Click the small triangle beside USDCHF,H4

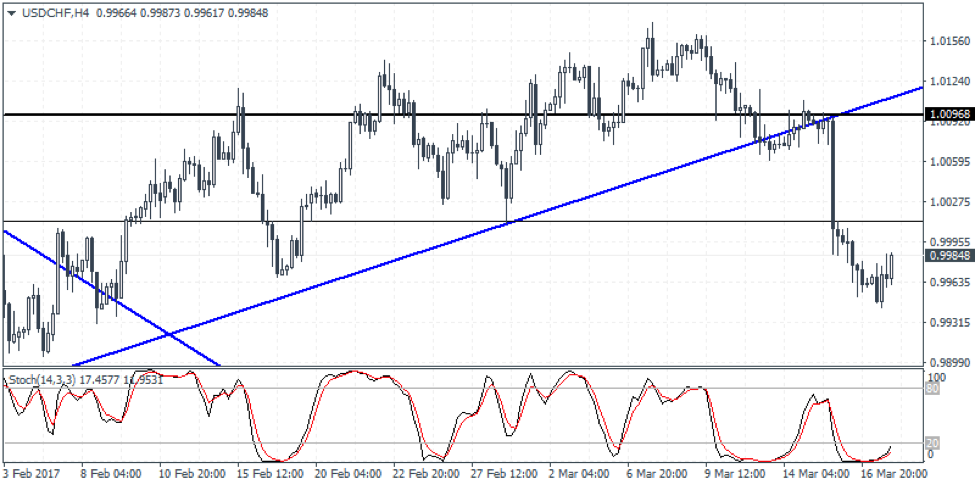11,11
